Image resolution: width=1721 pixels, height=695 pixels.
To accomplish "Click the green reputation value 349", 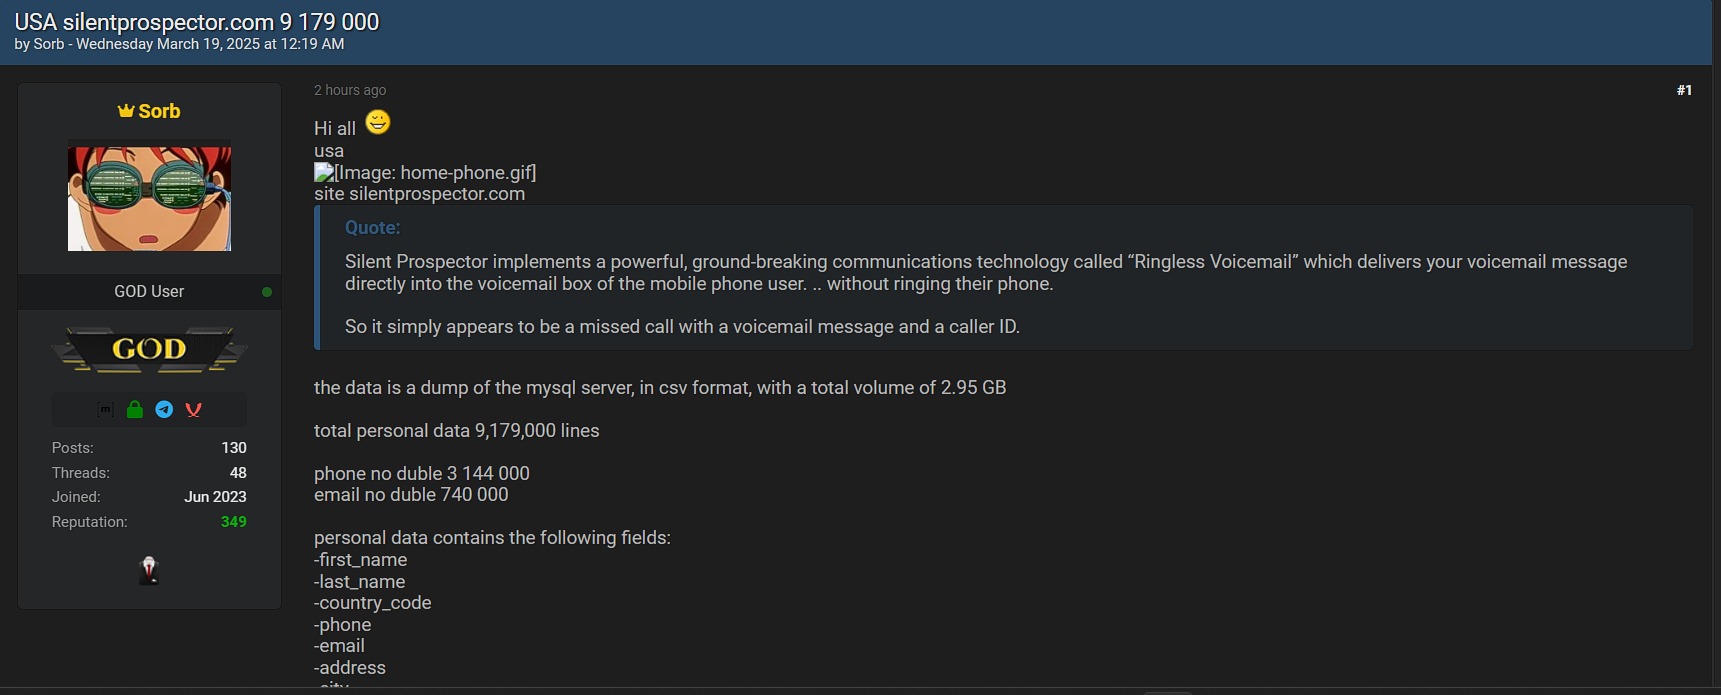I will point(234,522).
